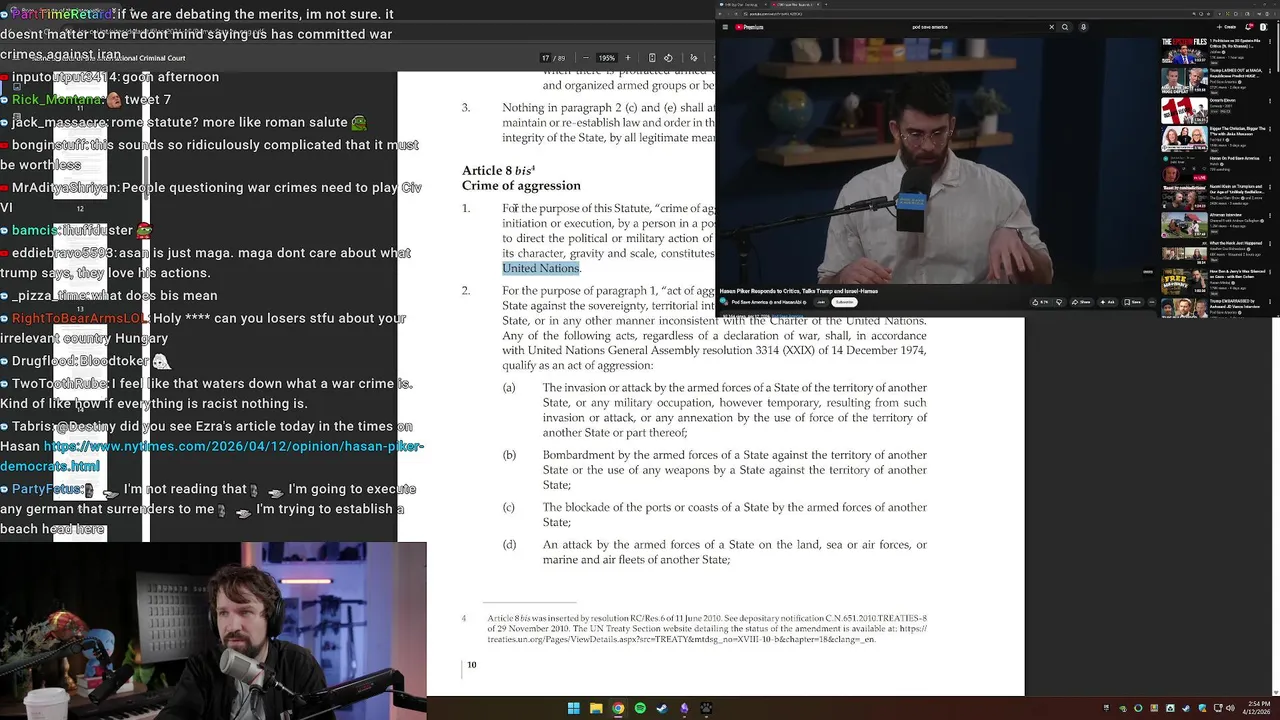Click the PDF fit to page icon

(x=652, y=58)
